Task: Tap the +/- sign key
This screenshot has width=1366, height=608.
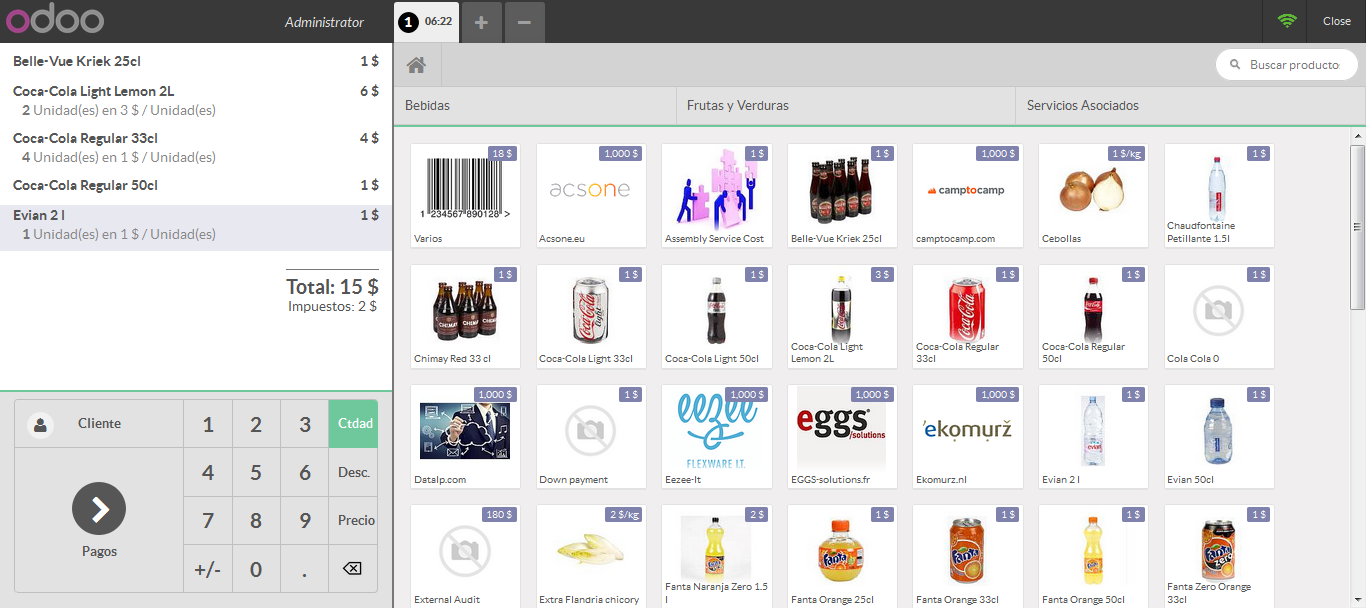Action: pos(208,569)
